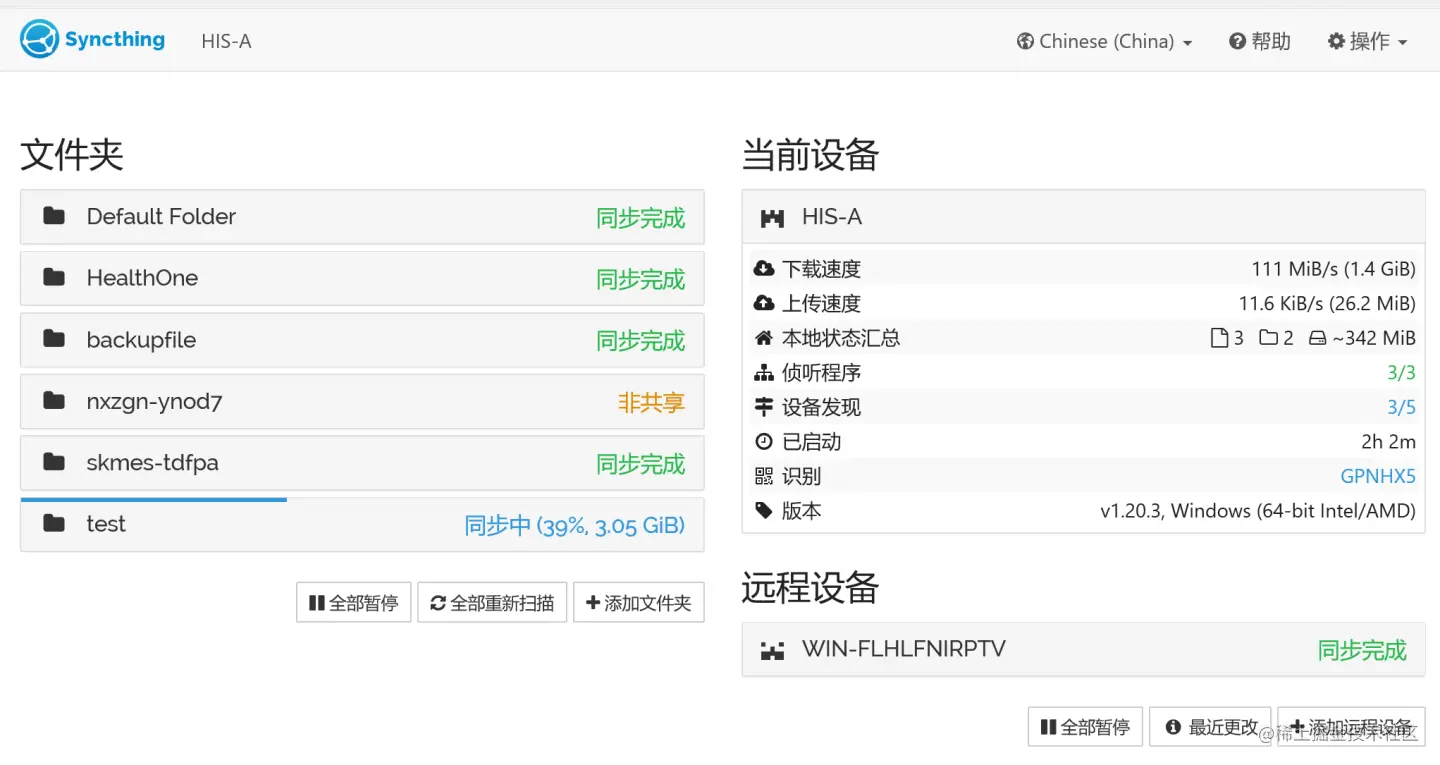Click 非共享 status of nxzgn-ynod7
This screenshot has height=765, width=1440.
click(651, 402)
